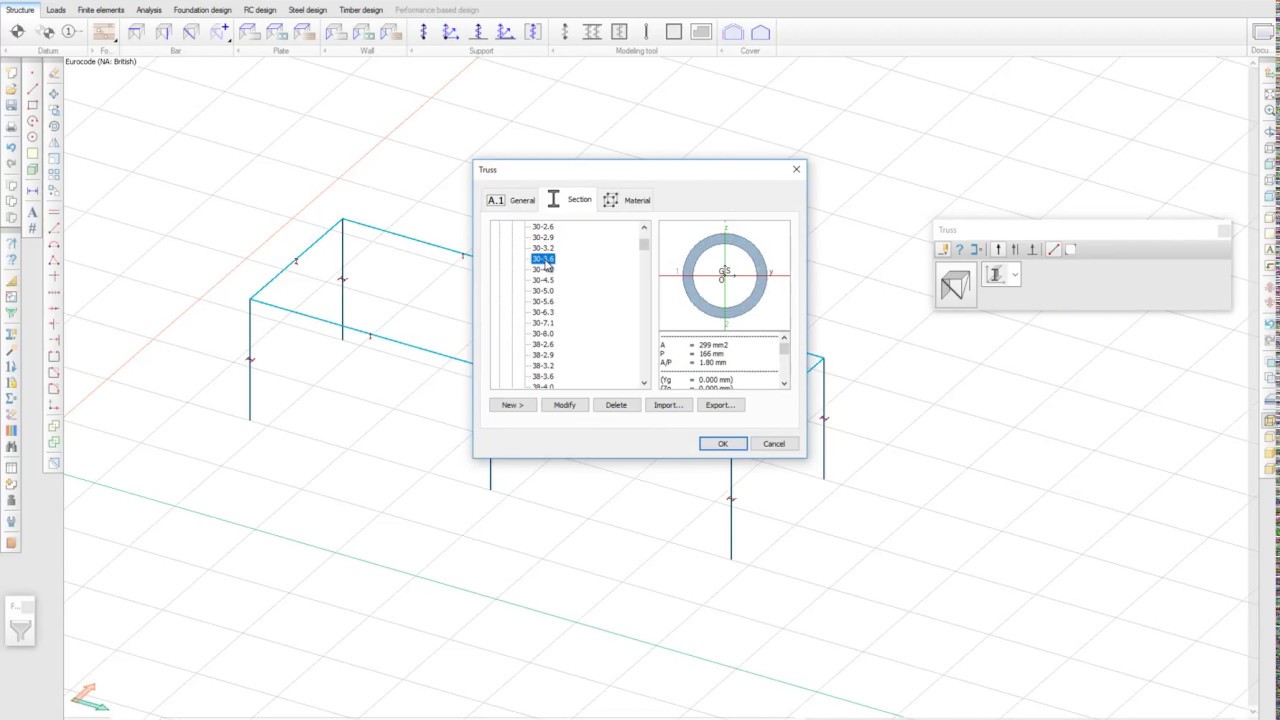Select the first Plate group tool
1280x720 pixels.
click(249, 32)
